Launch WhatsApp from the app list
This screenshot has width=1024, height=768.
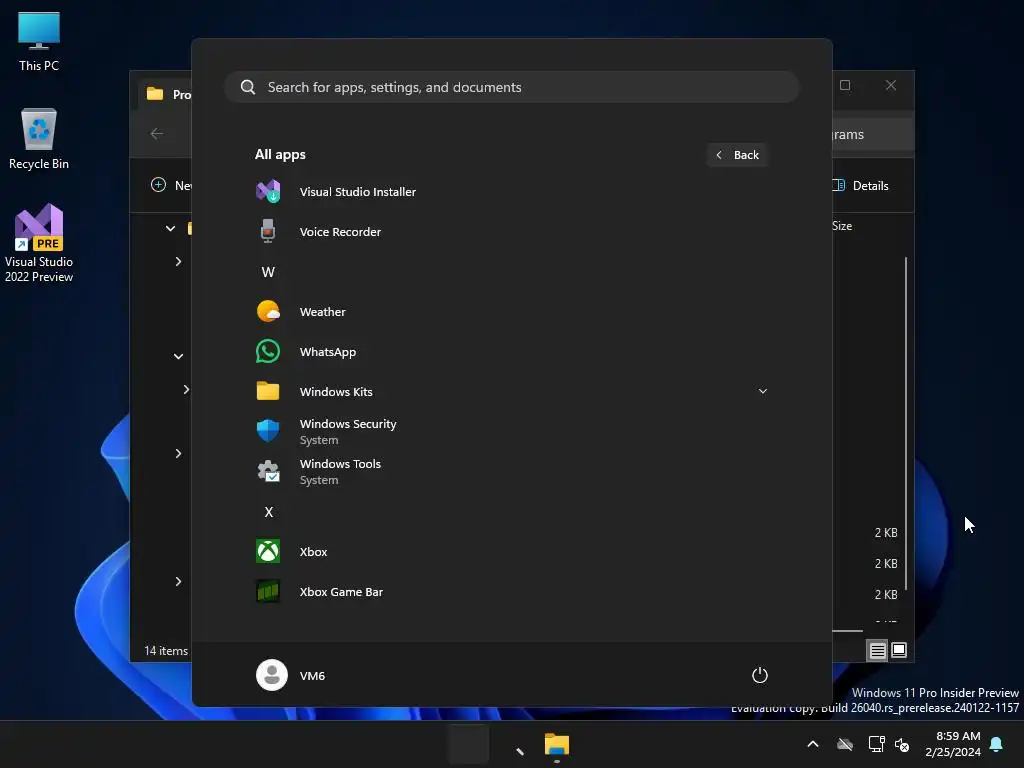[x=511, y=352]
